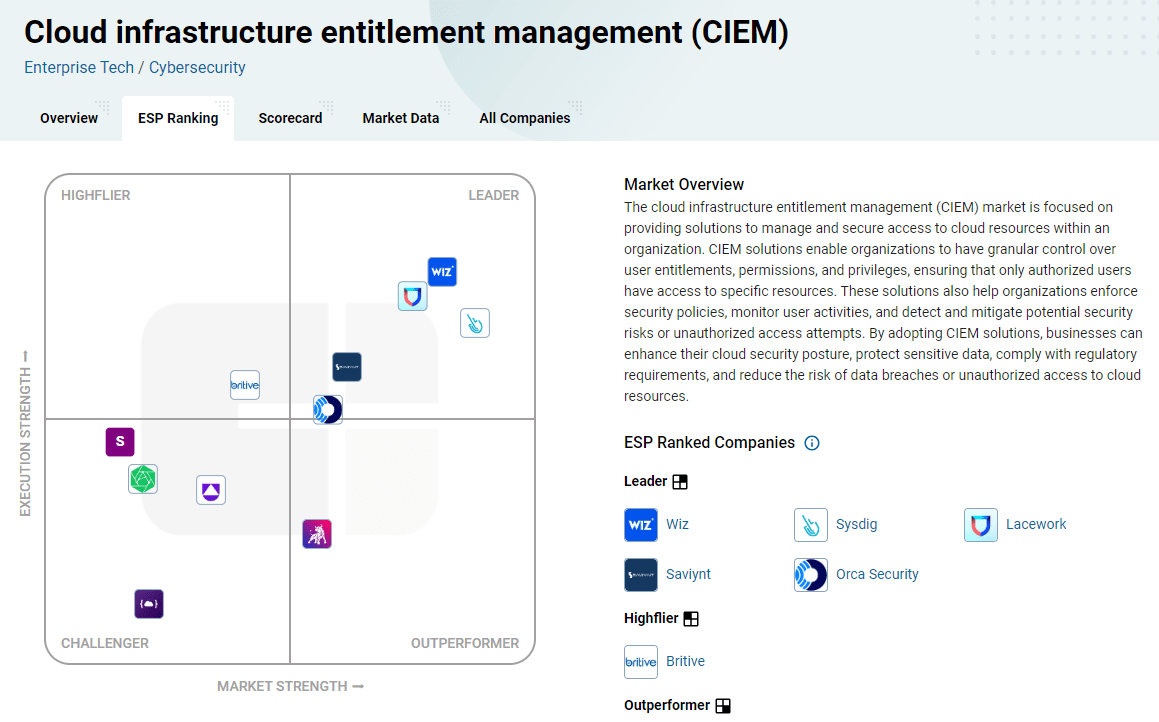Select the Orca Security icon on the chart
This screenshot has height=722, width=1159.
coord(328,410)
